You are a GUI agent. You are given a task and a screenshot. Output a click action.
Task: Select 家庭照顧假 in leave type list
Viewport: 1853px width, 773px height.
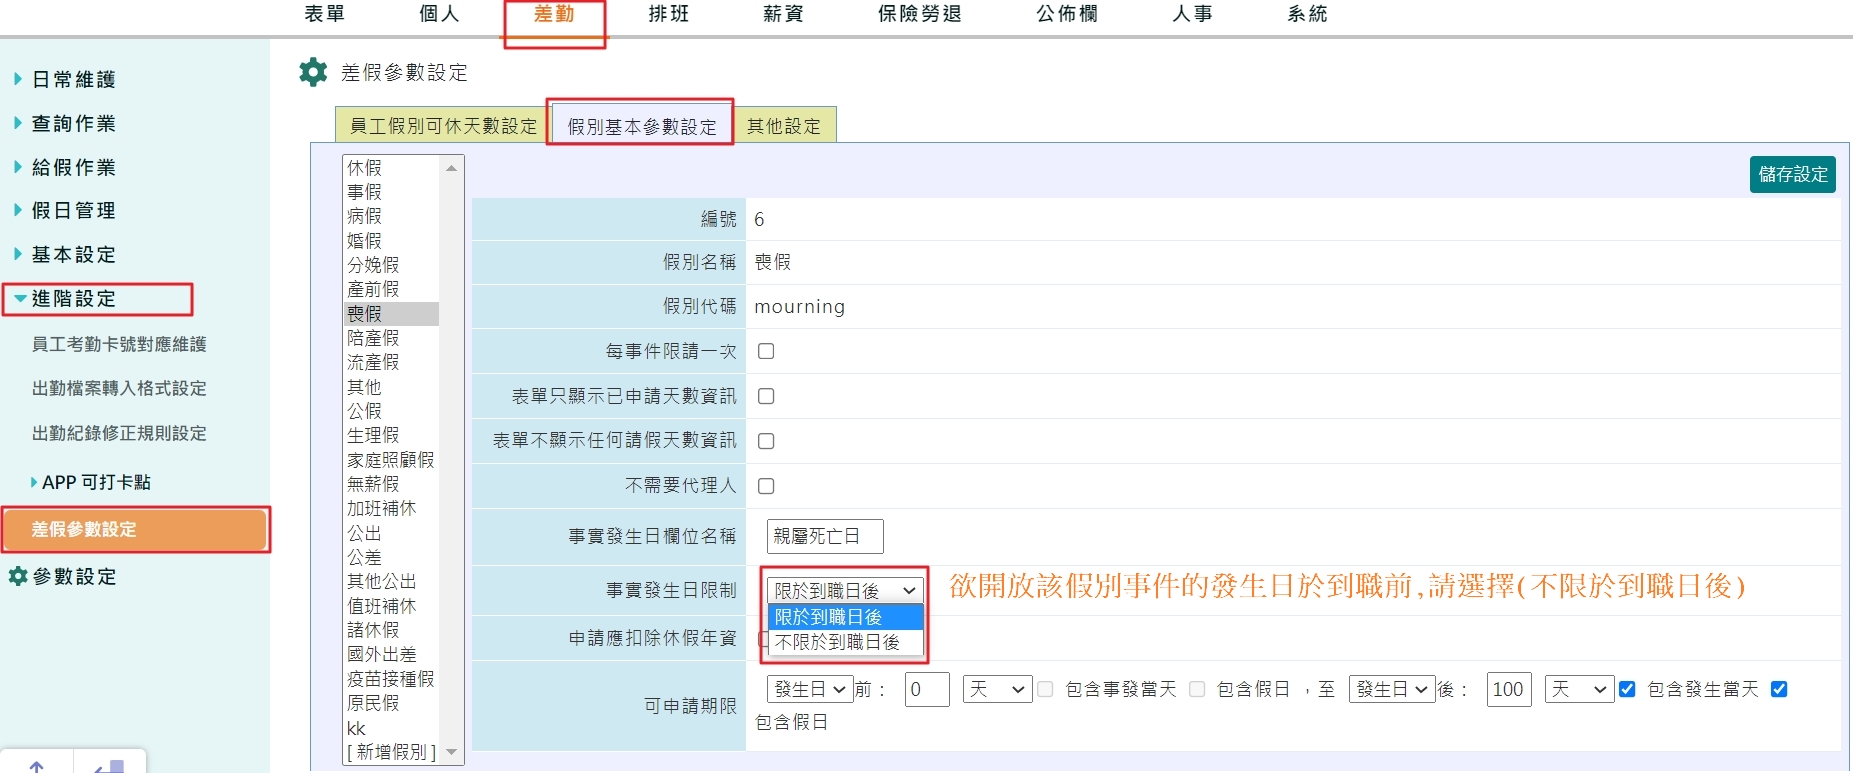click(391, 460)
